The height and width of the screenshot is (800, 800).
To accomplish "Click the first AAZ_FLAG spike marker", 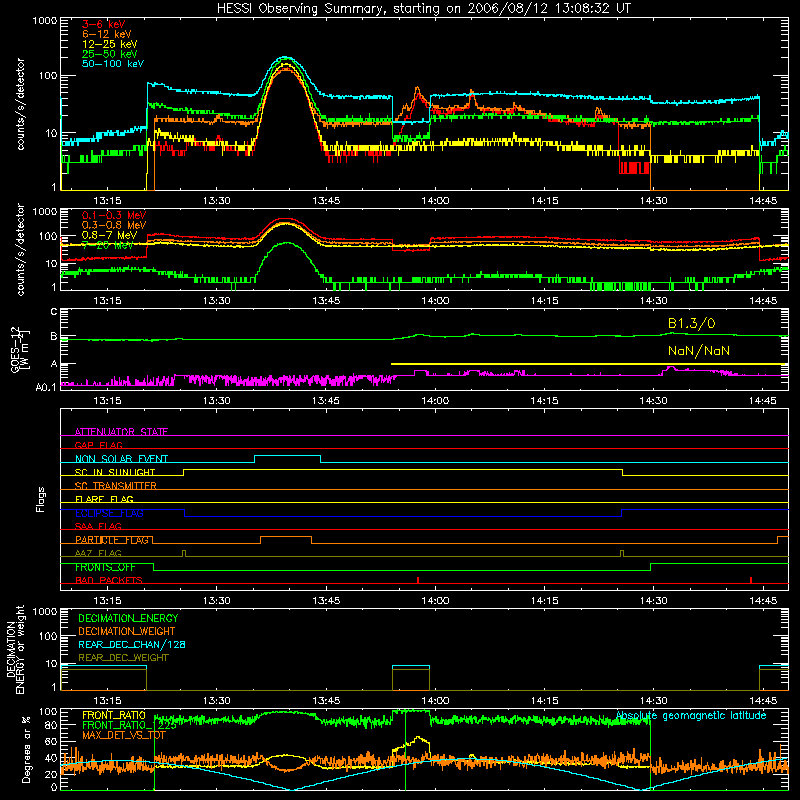I will tap(184, 553).
